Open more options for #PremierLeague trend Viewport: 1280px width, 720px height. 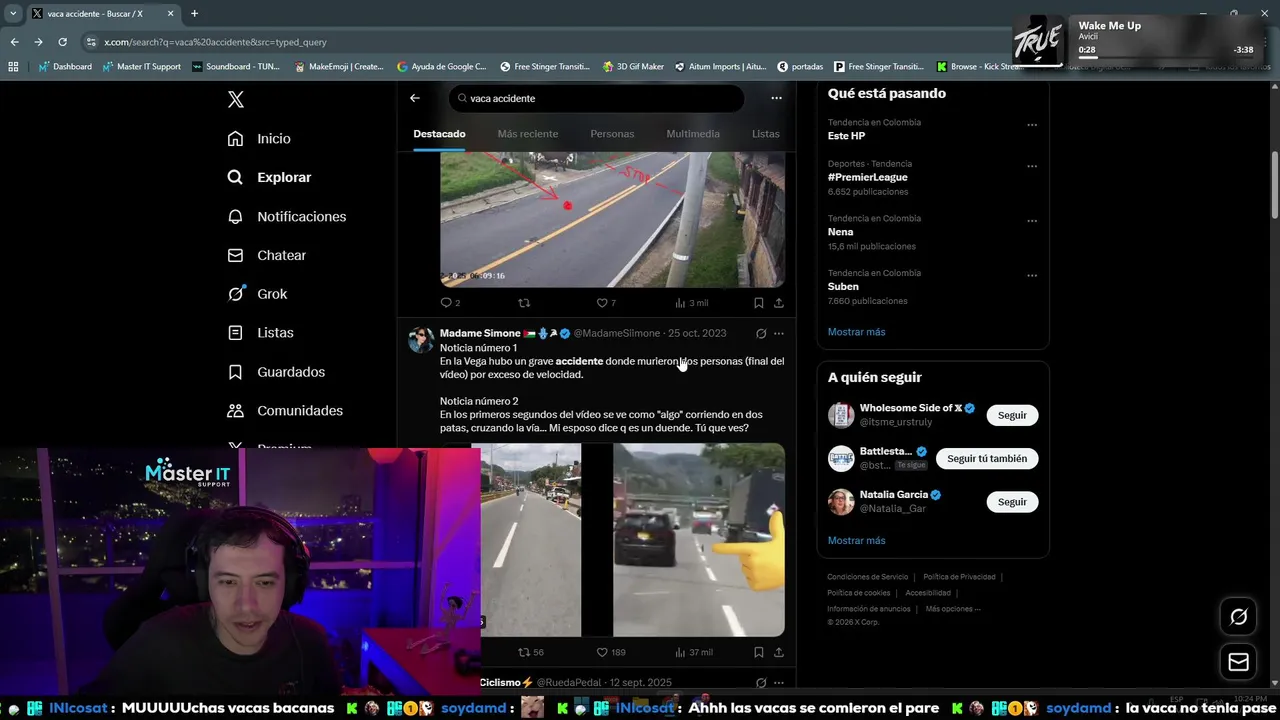click(1032, 166)
